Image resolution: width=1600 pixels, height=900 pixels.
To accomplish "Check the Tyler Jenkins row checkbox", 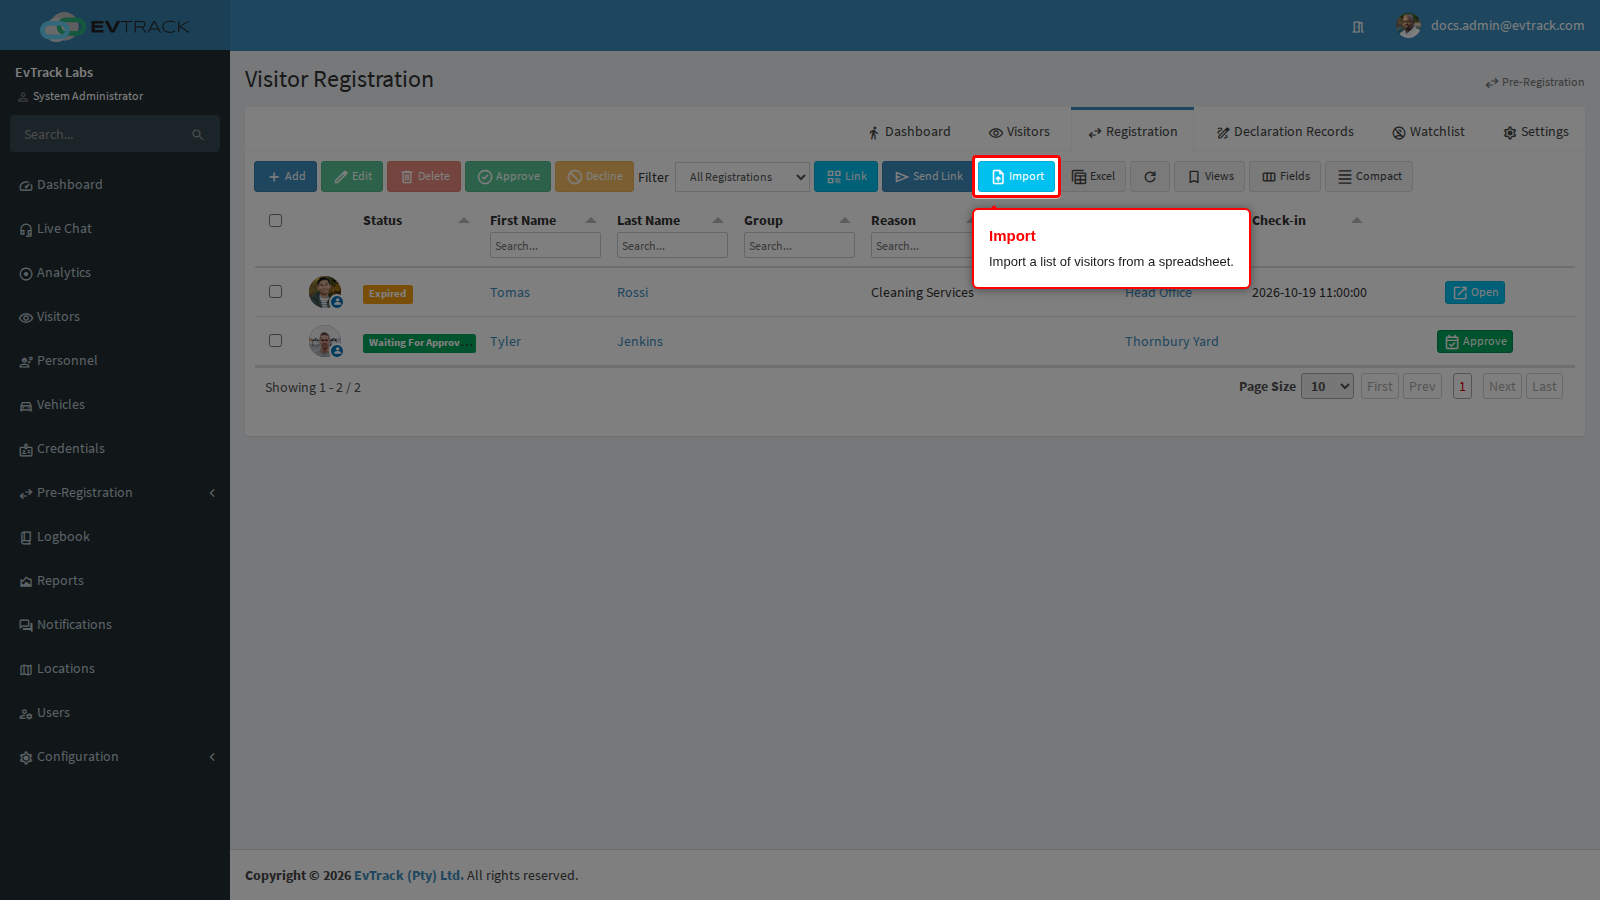I will [275, 341].
